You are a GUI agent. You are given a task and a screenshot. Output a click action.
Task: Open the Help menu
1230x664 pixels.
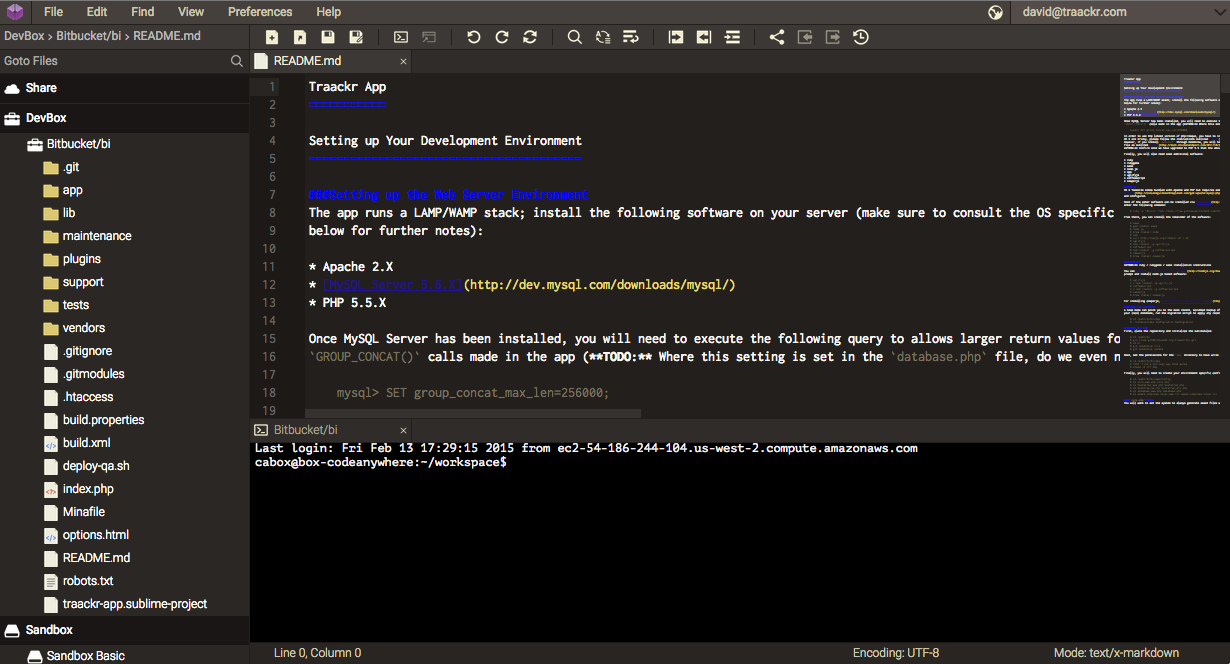pos(329,12)
